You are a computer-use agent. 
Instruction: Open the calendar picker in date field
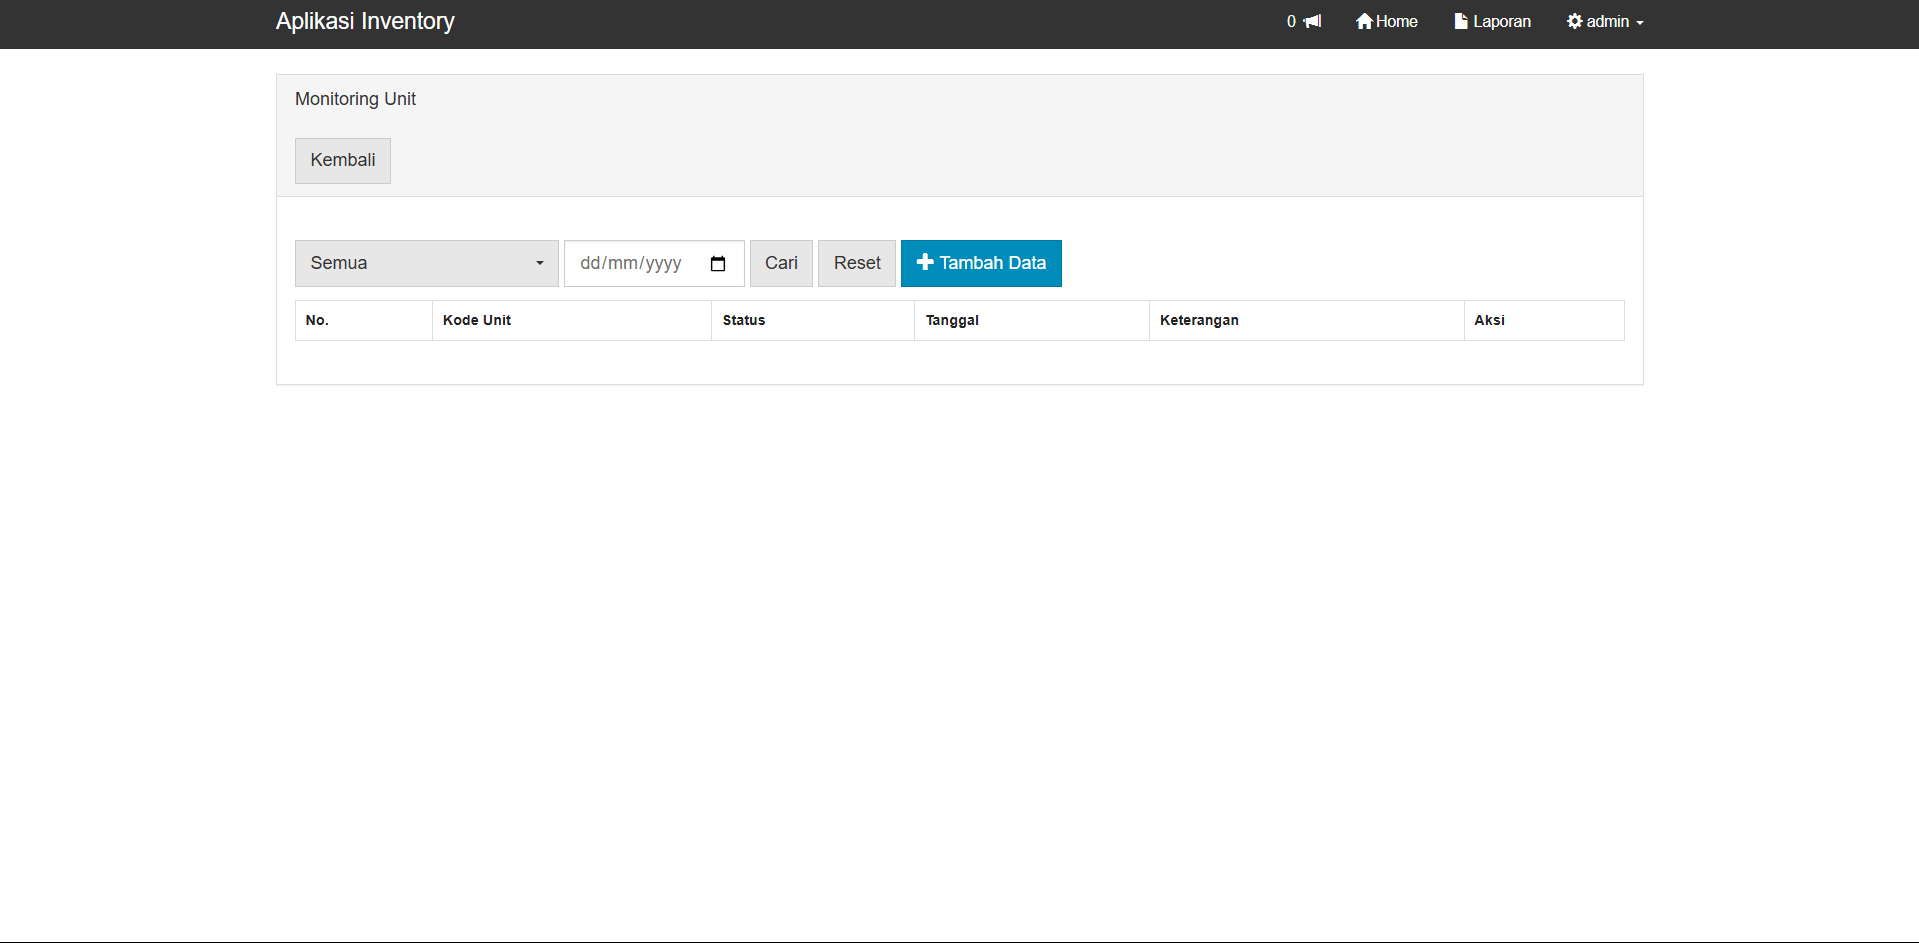click(718, 264)
